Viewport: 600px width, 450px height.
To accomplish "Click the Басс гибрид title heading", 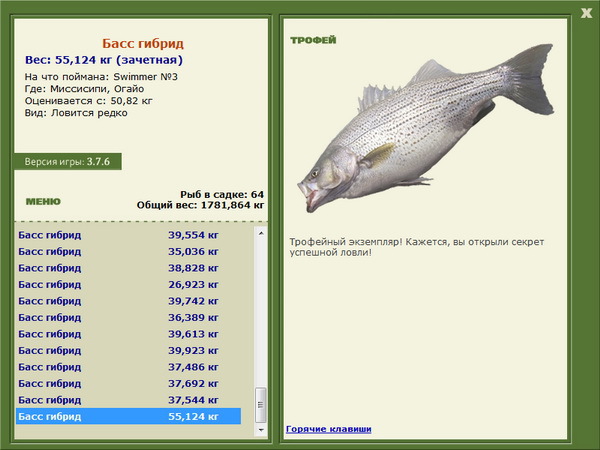I will pos(143,44).
